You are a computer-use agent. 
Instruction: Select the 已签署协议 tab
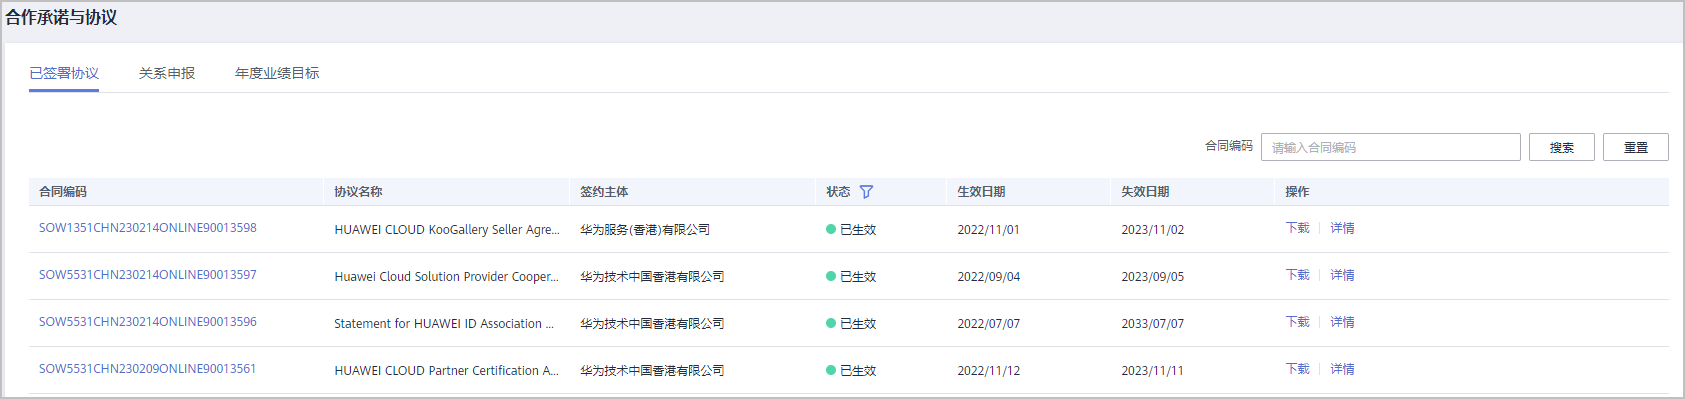coord(64,73)
